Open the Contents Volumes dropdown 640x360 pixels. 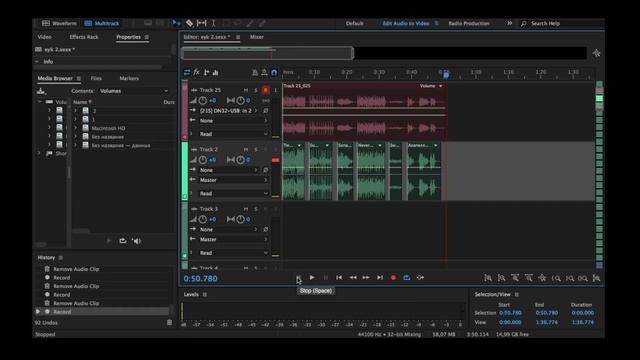[x=133, y=91]
